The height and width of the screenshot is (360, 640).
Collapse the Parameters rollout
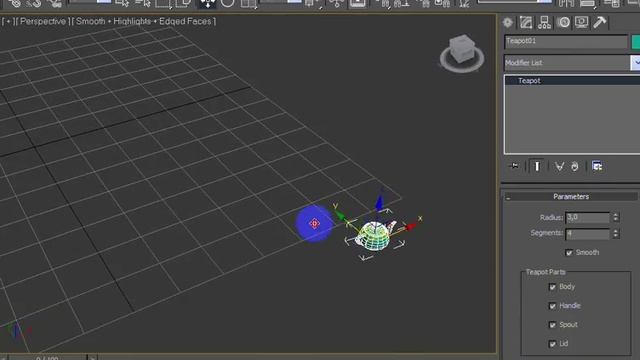click(571, 197)
